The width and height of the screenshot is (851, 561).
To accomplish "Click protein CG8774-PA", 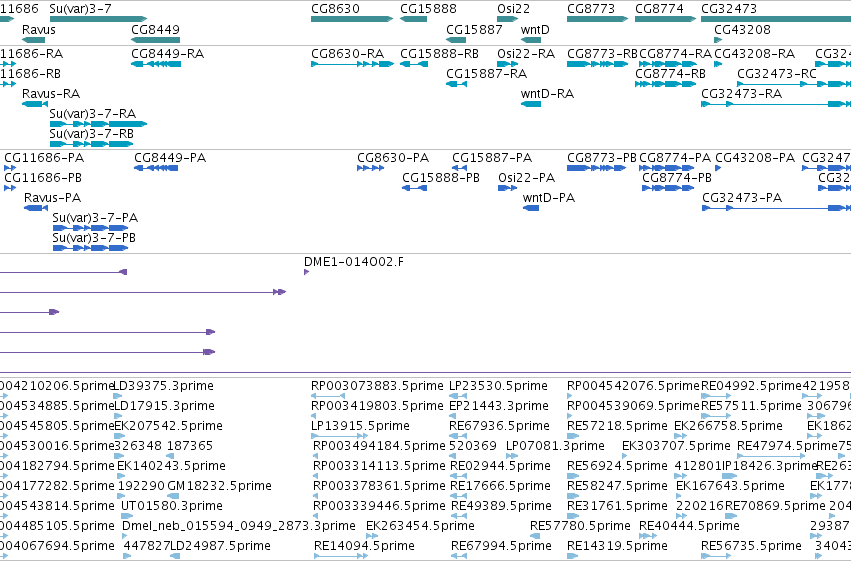I will tap(675, 158).
